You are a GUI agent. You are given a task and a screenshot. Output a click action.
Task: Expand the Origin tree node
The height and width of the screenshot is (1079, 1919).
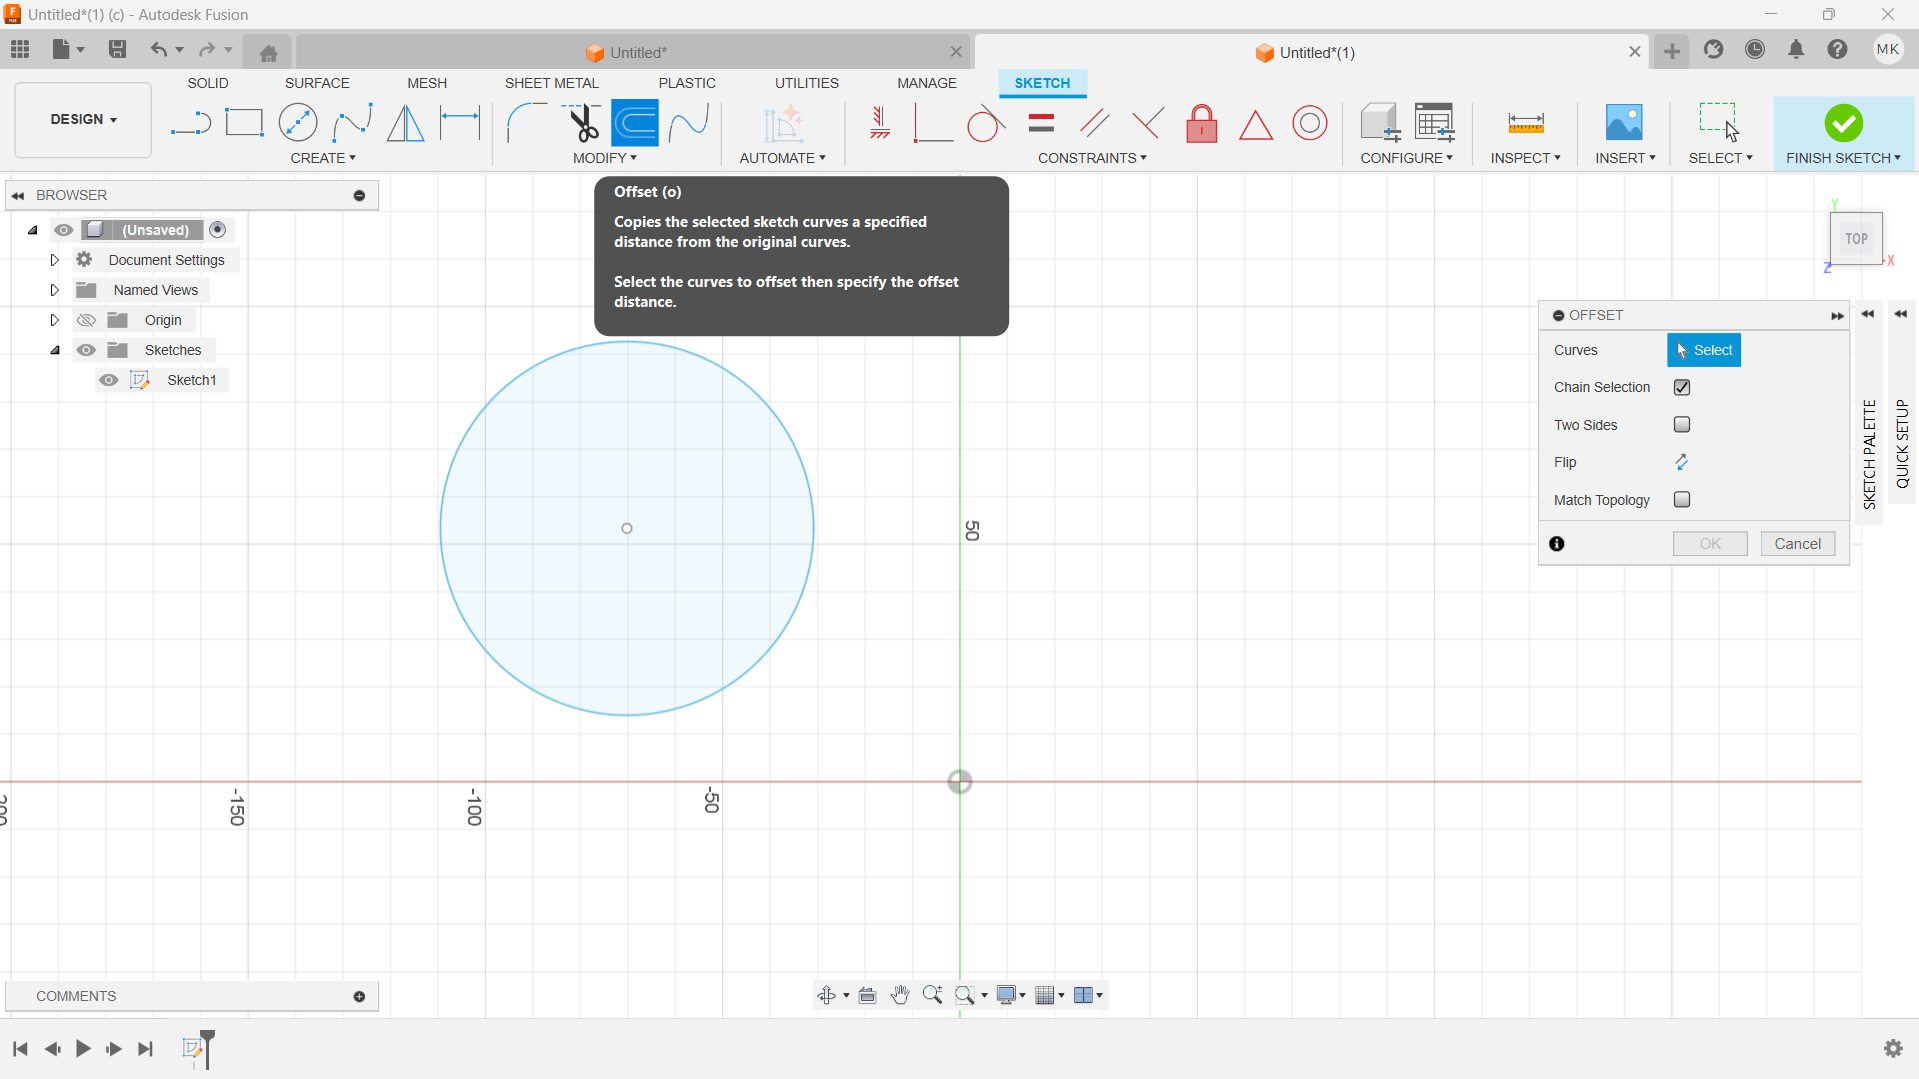pos(55,320)
